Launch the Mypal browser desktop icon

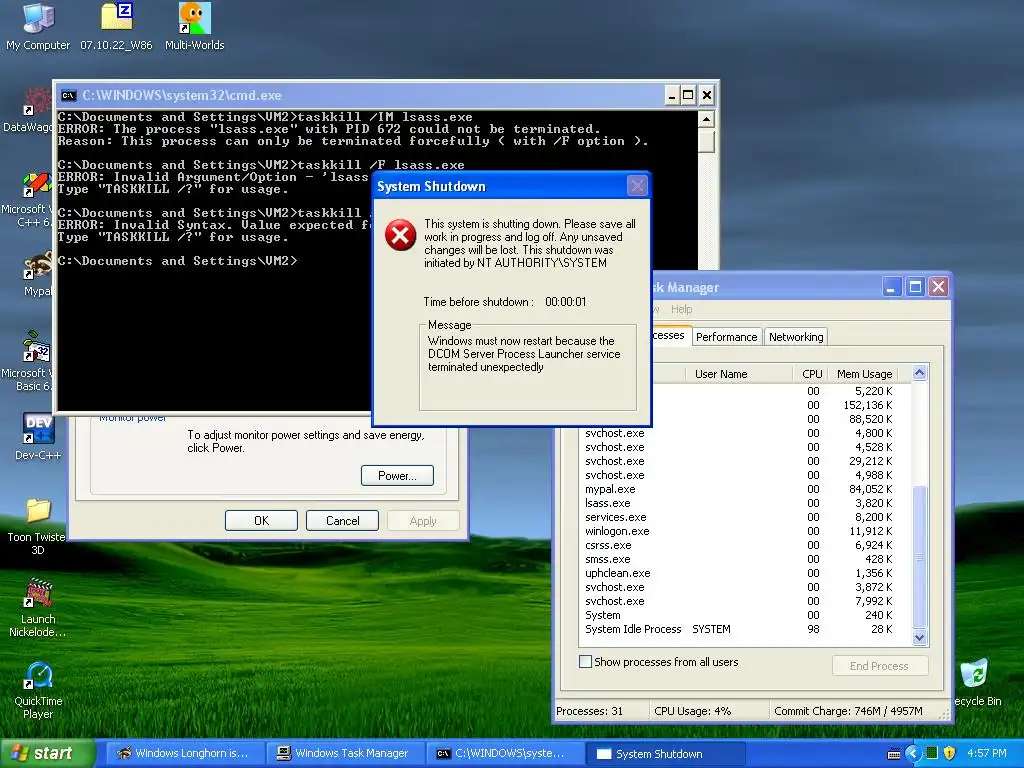(x=36, y=274)
